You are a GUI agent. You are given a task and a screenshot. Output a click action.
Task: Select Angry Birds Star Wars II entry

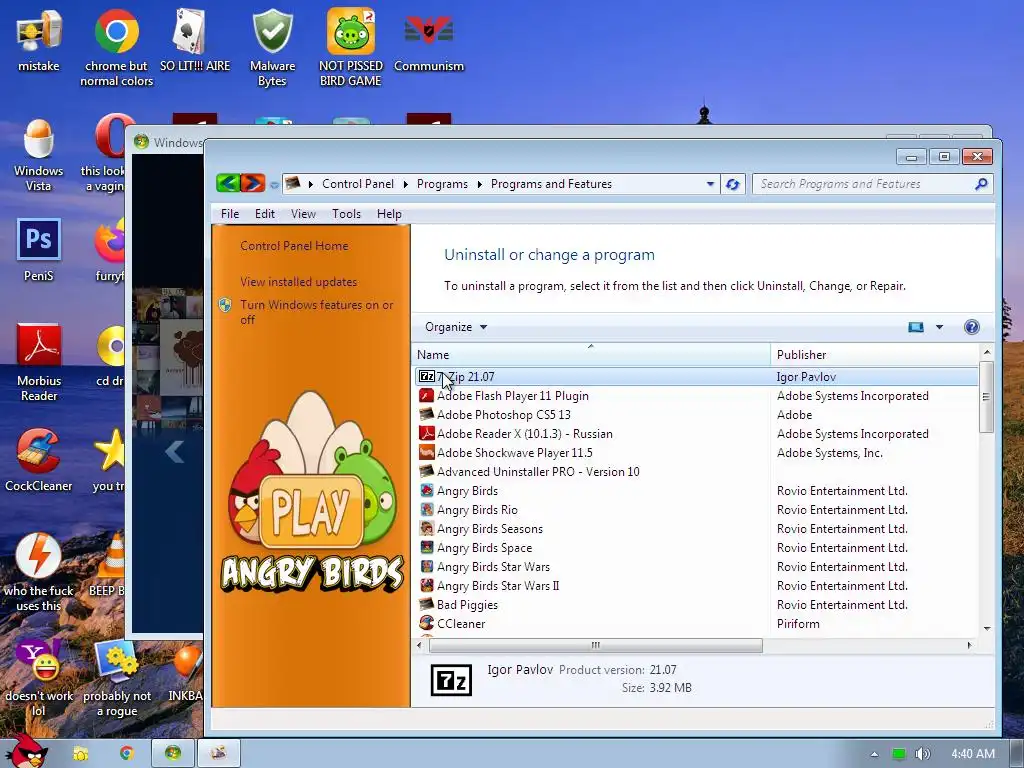pos(697,586)
